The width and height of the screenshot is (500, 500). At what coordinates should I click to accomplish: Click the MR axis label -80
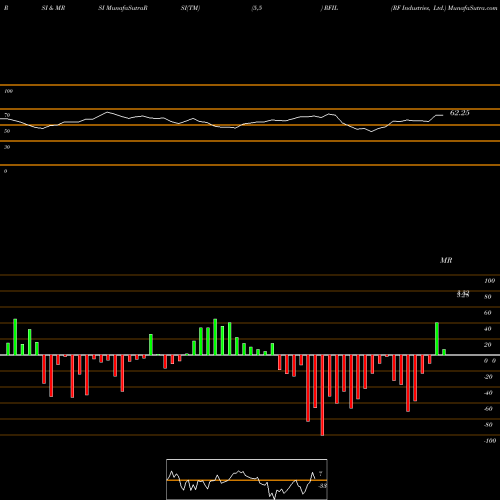[x=488, y=425]
